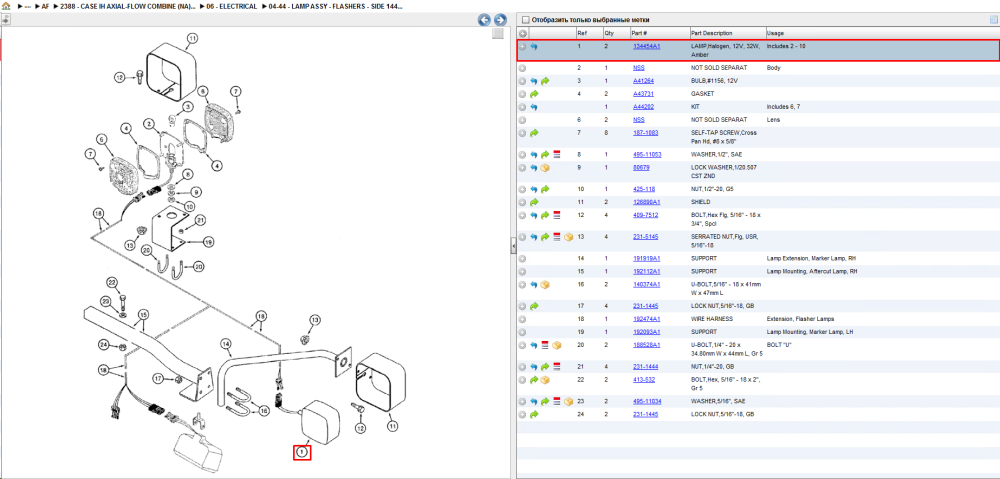Screen dimensions: 1000x479
Task: Sort by the 'Part #' column header
Action: click(x=640, y=33)
